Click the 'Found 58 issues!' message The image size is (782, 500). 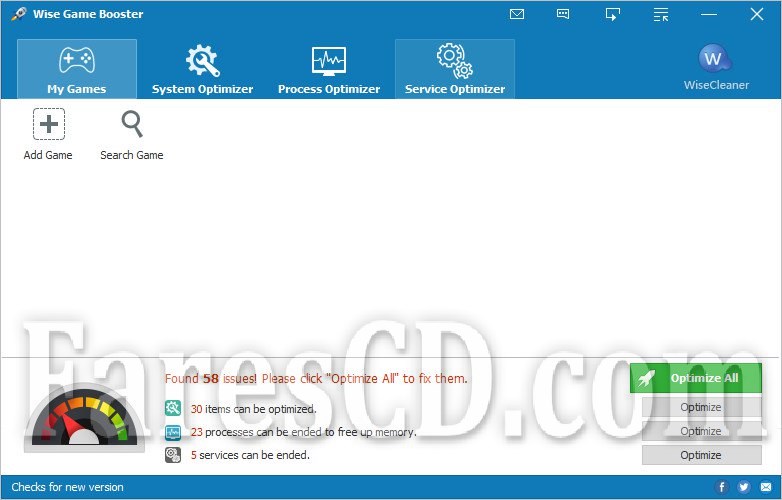point(316,378)
